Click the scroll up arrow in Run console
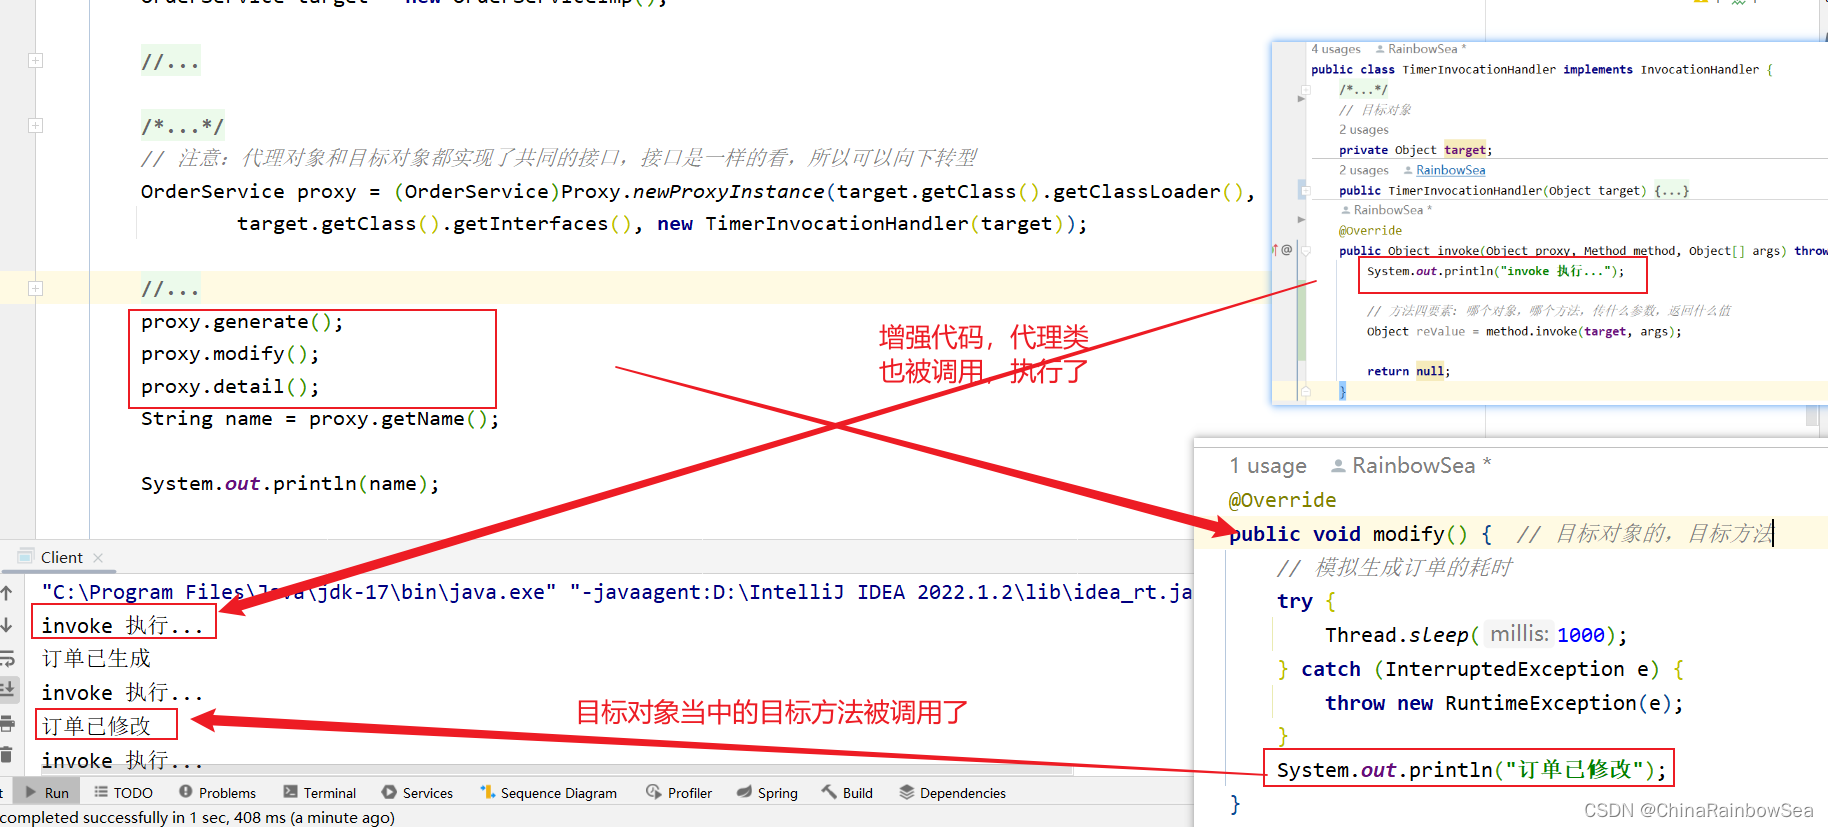The image size is (1828, 827). [6, 593]
